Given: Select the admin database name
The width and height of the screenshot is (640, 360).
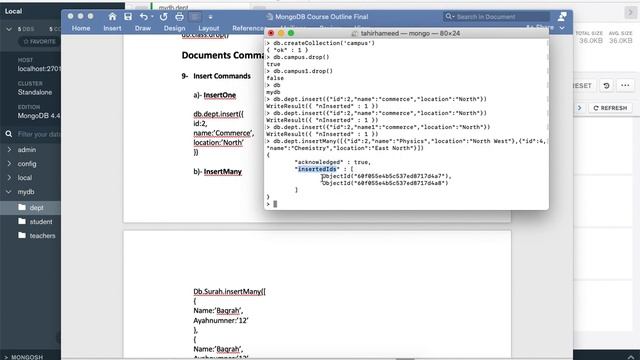Looking at the screenshot, I should pos(27,150).
